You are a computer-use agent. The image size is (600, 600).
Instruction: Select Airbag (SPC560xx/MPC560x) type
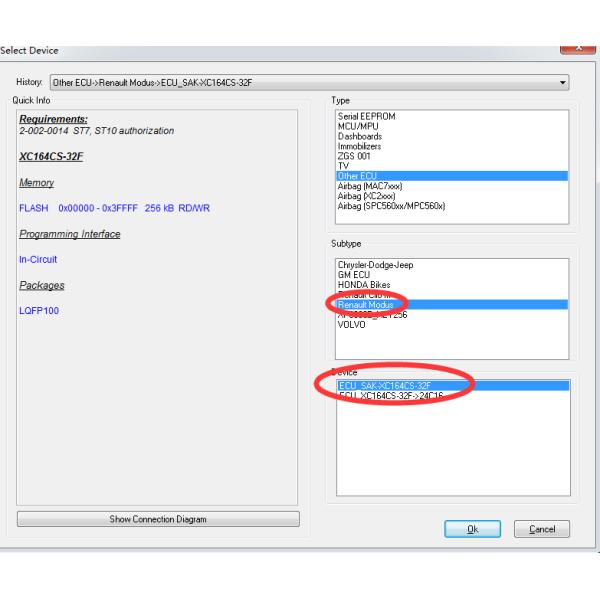[391, 206]
